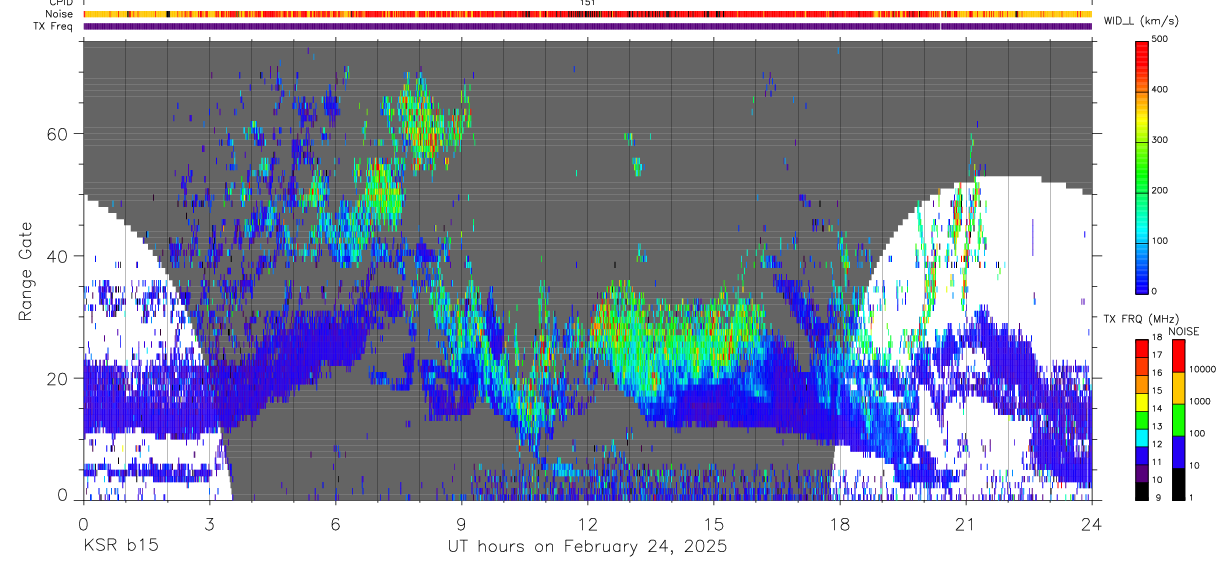Click the '100' label on the WID color bar
This screenshot has width=1228, height=567.
coord(1160,241)
